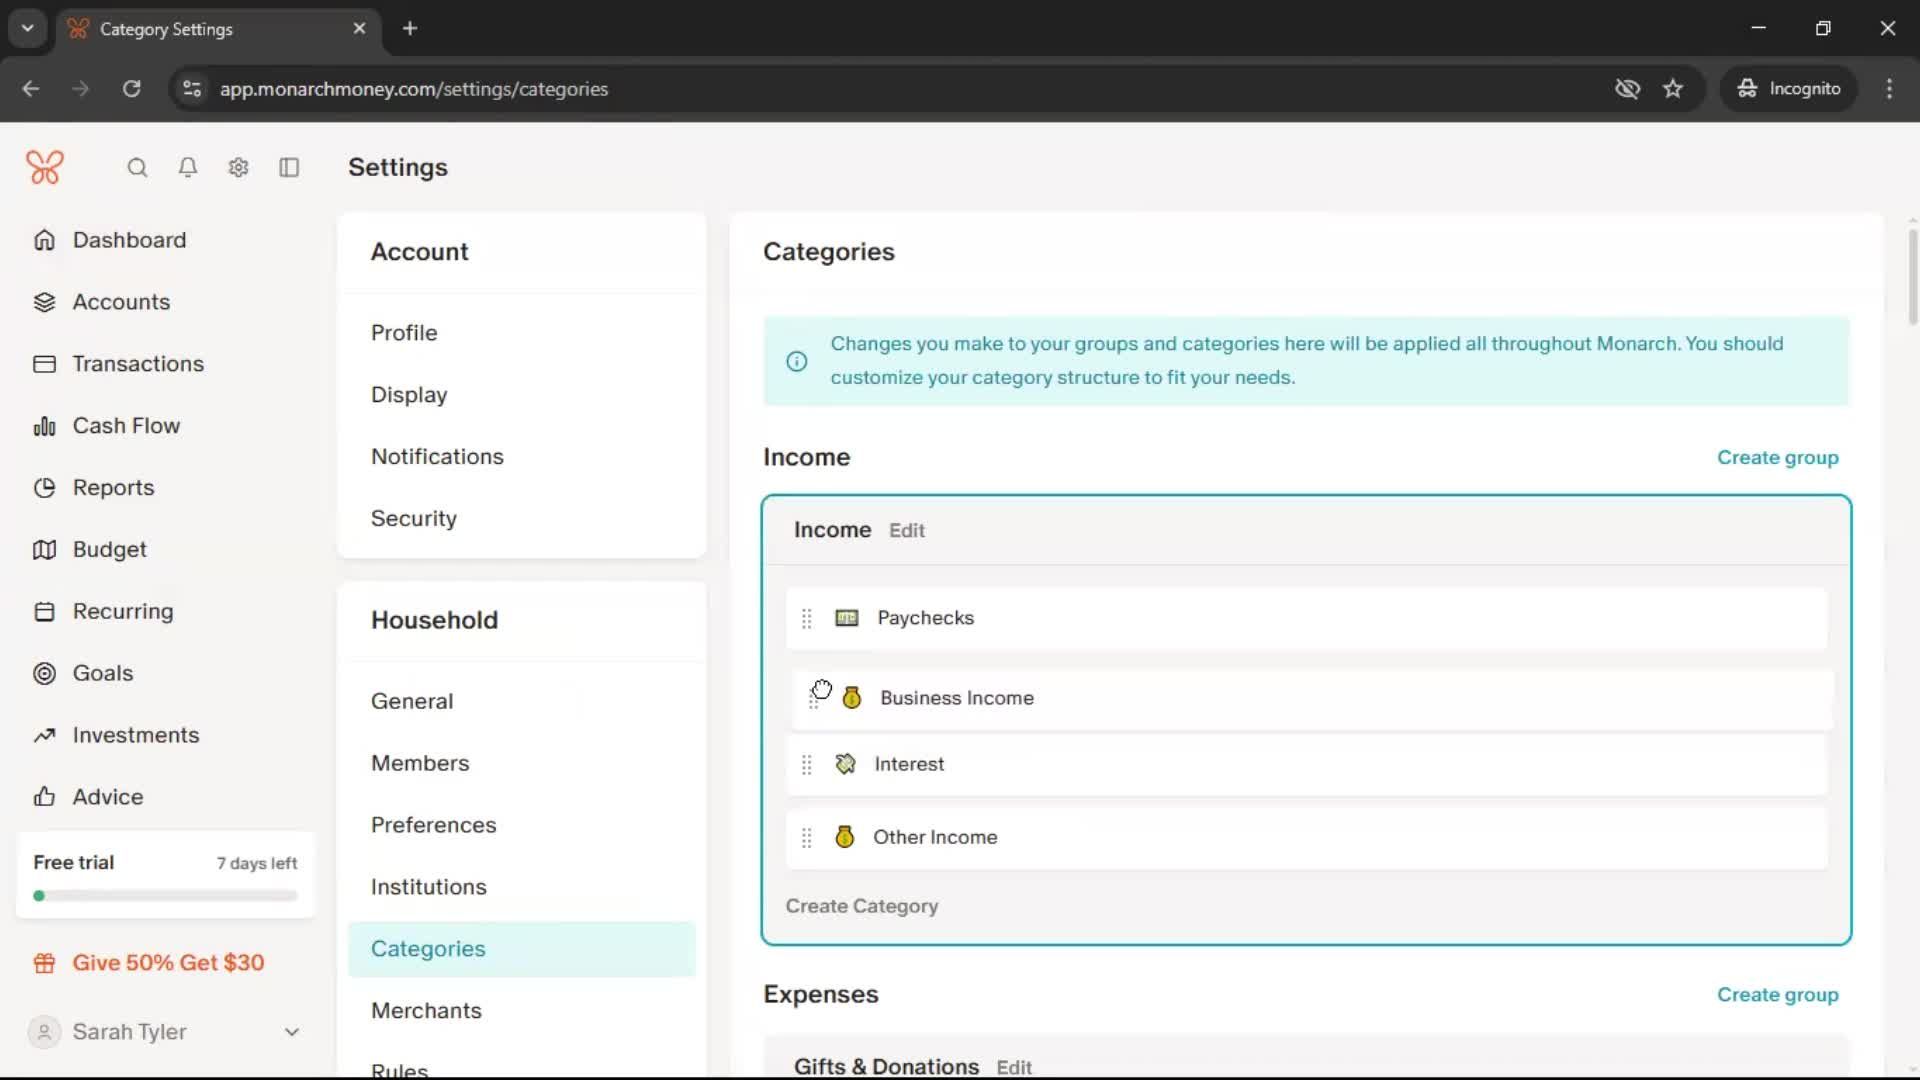Viewport: 1920px width, 1080px height.
Task: Grab drag handle beside Paychecks
Action: pos(806,619)
